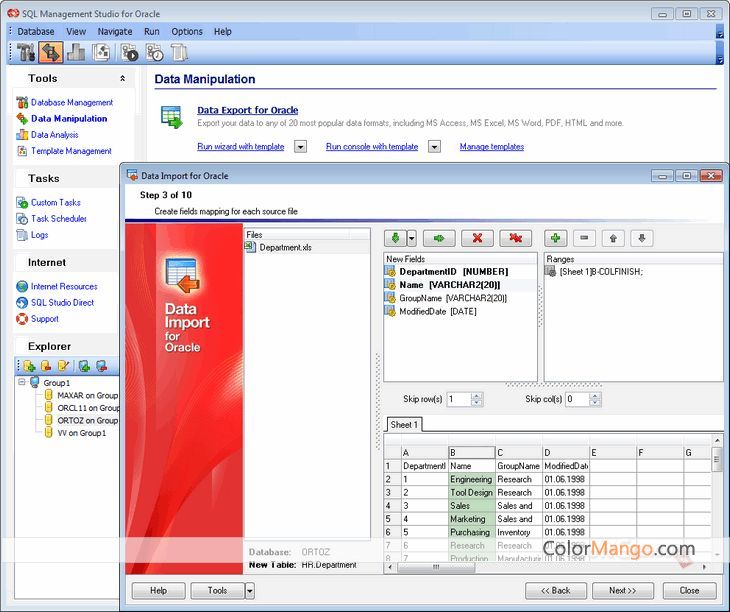This screenshot has width=730, height=612.
Task: Click vertical scrollbar down arrow of sheet
Action: (717, 554)
